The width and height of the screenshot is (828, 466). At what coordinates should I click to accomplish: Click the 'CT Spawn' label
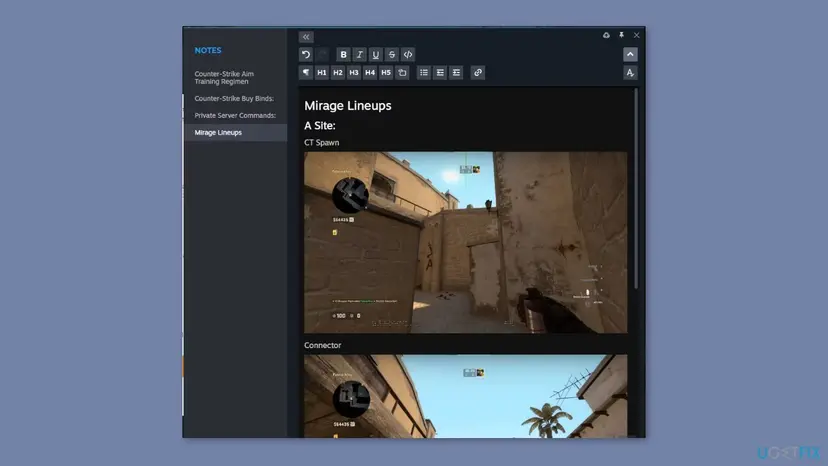point(322,143)
